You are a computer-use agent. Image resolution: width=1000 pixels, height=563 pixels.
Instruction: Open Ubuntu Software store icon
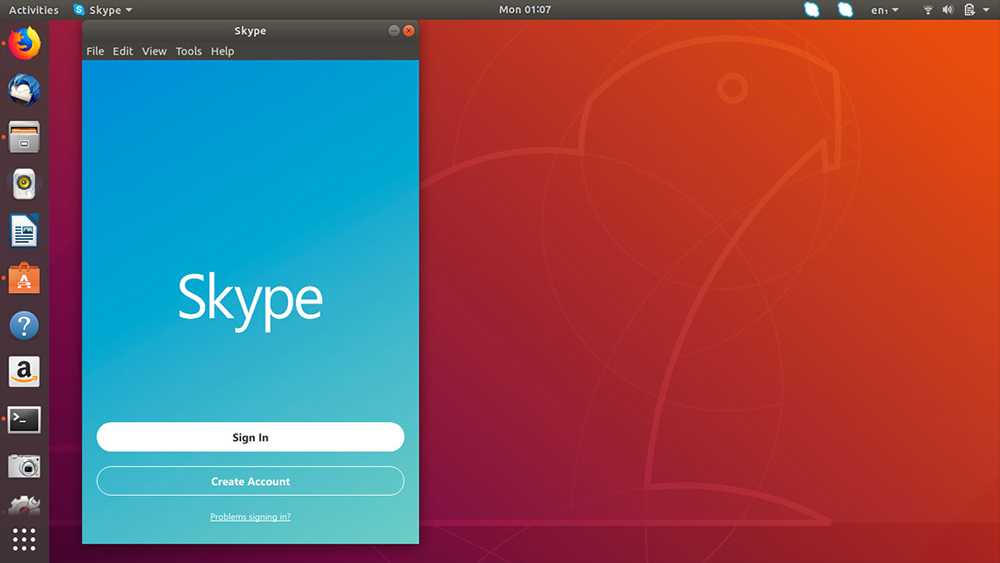(24, 279)
